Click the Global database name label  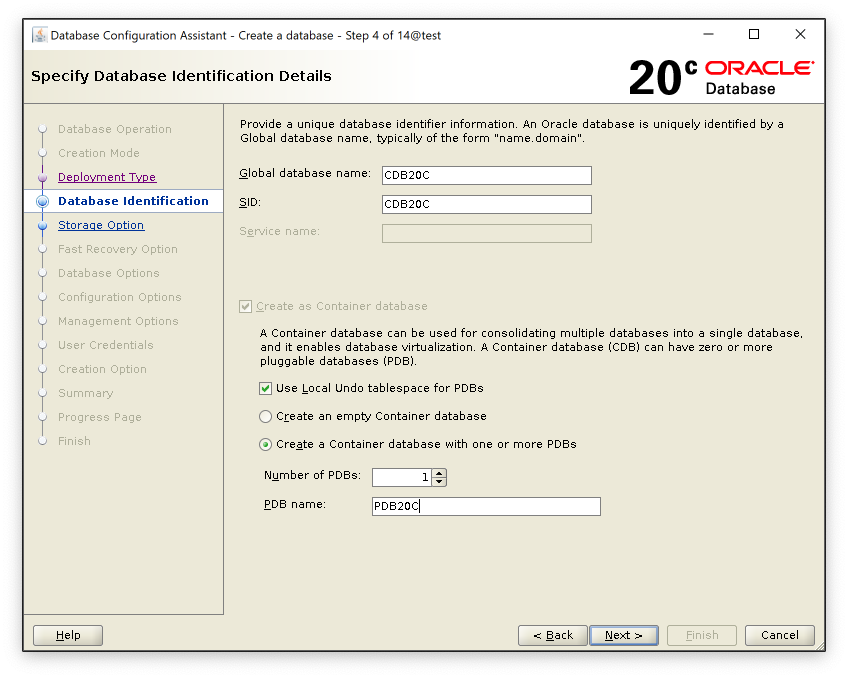305,173
